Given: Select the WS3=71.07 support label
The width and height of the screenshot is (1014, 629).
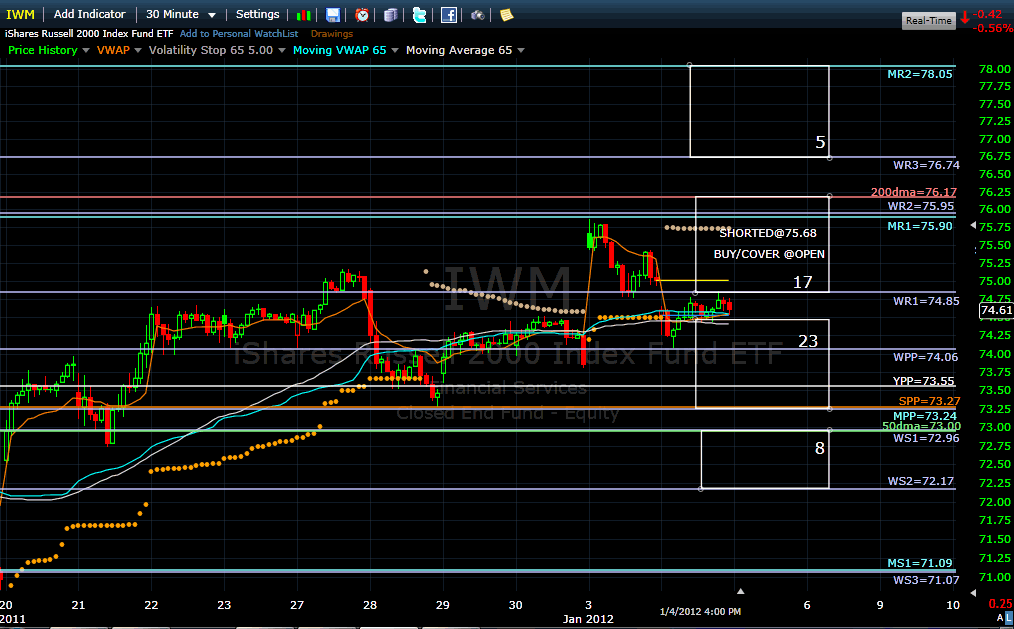Looking at the screenshot, I should tap(926, 581).
